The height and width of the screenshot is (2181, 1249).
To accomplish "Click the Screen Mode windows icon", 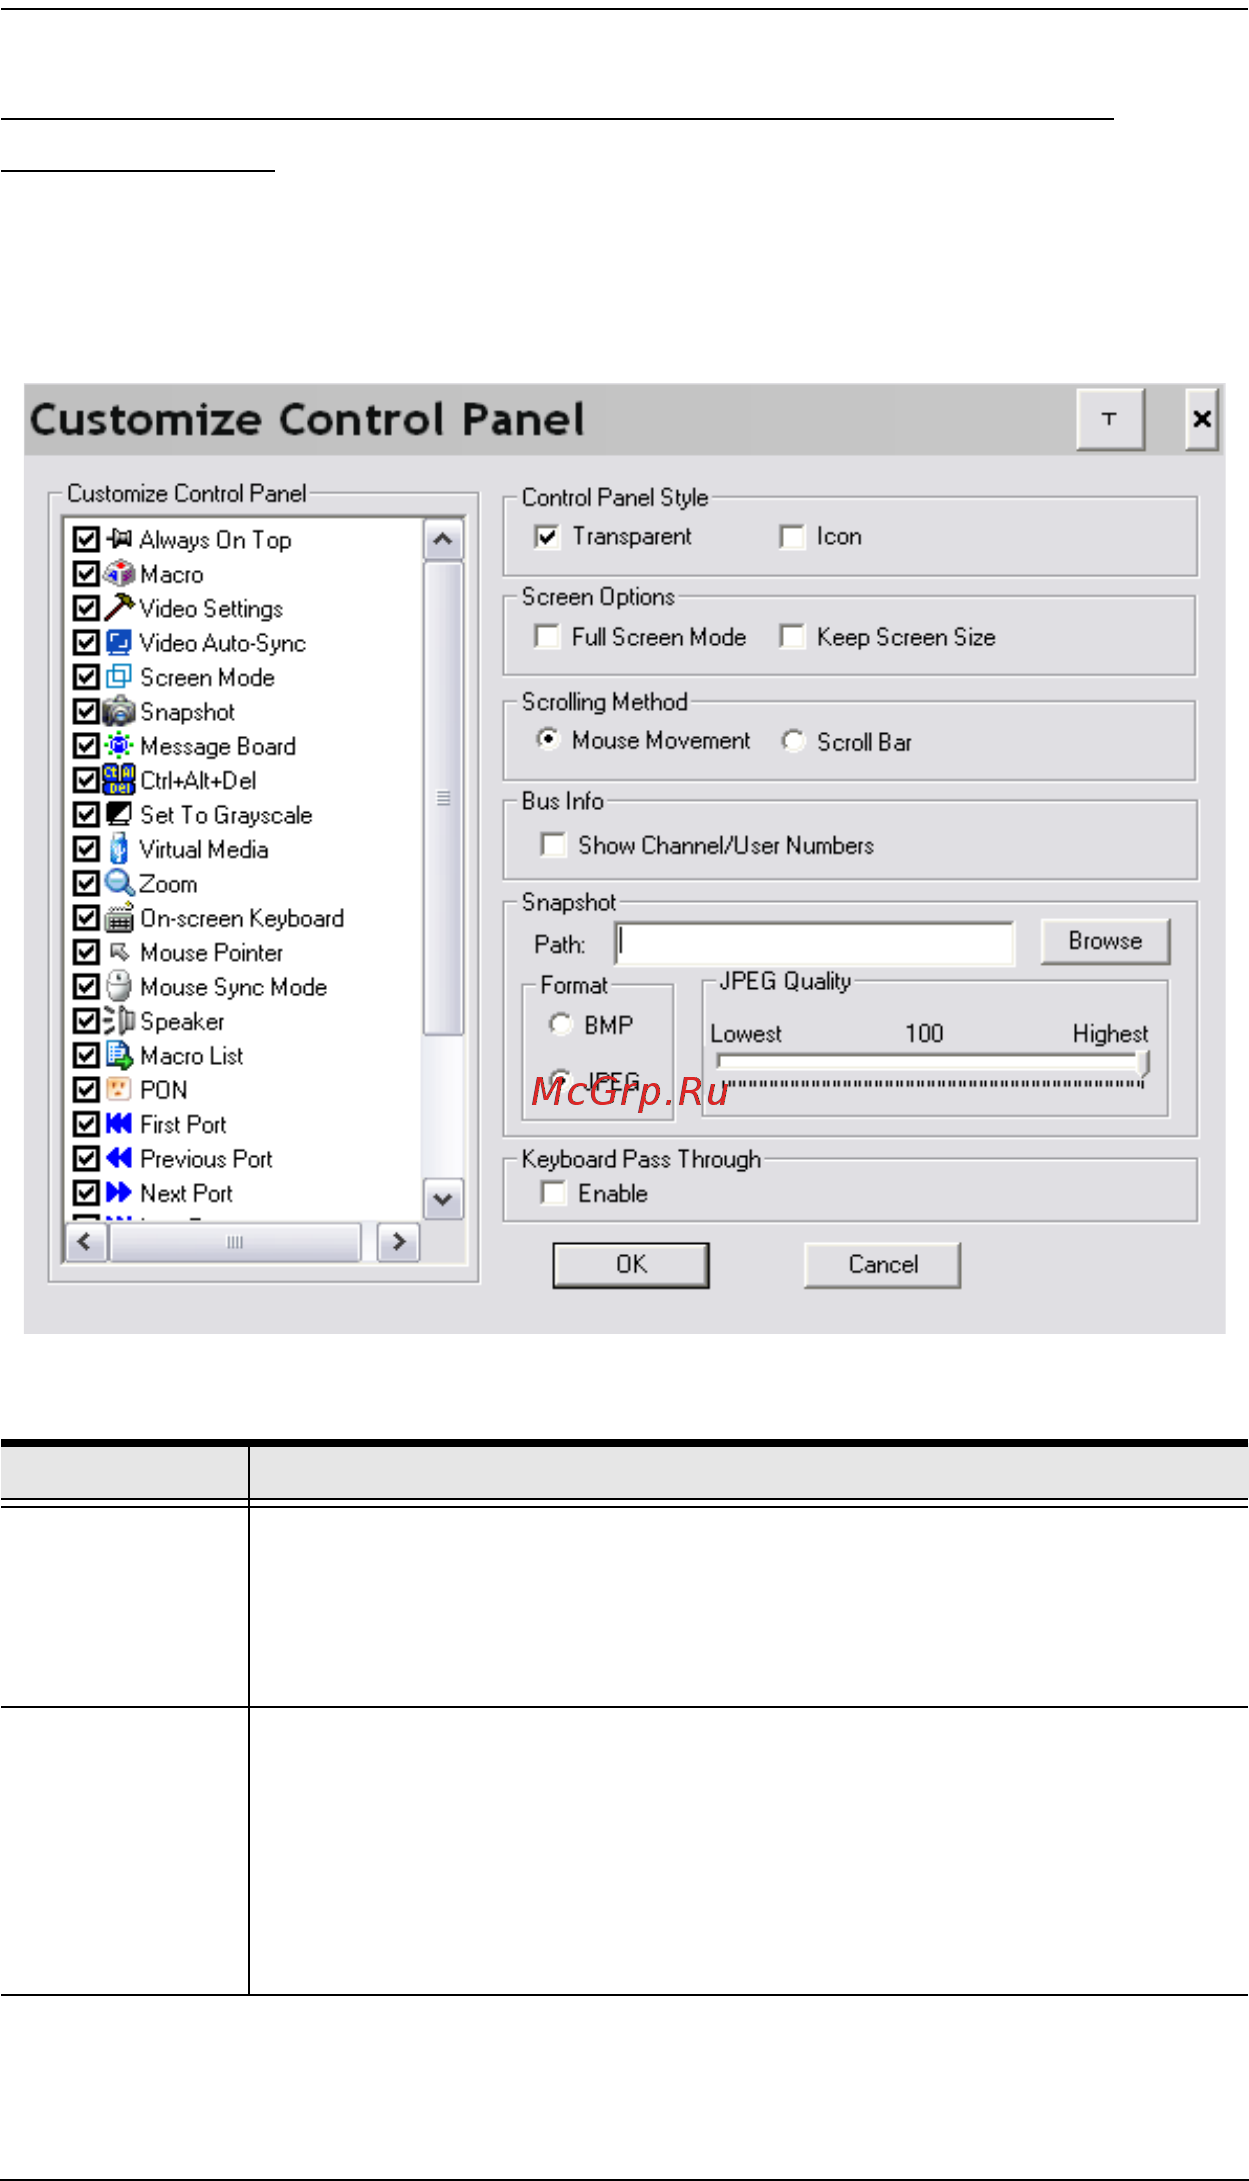I will [x=119, y=677].
